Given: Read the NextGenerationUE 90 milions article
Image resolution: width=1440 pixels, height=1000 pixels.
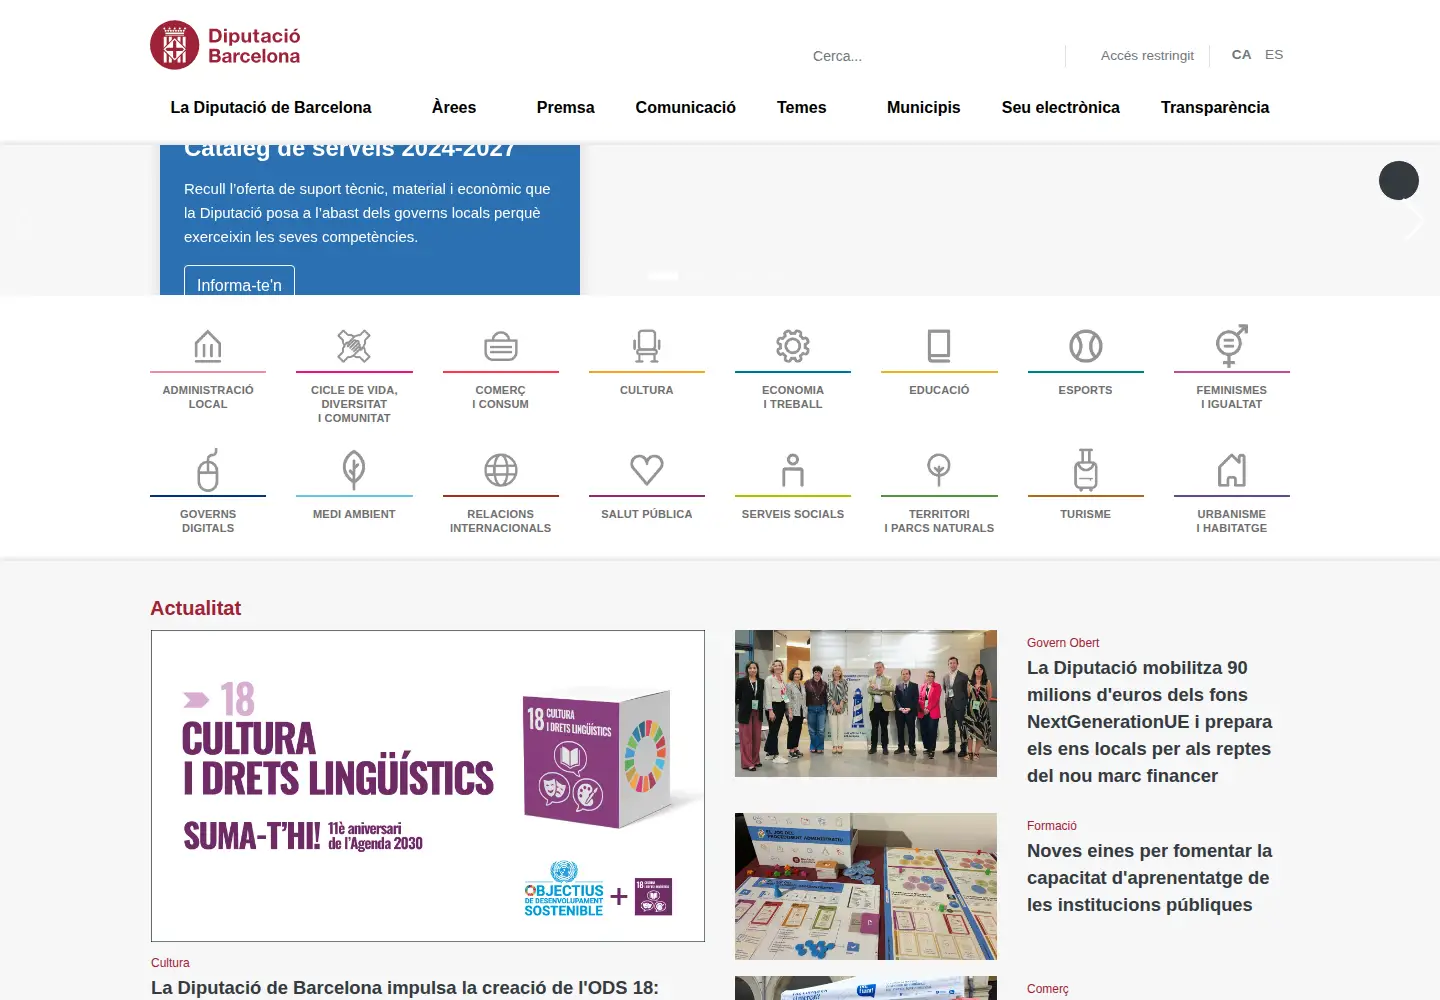Looking at the screenshot, I should 1150,721.
